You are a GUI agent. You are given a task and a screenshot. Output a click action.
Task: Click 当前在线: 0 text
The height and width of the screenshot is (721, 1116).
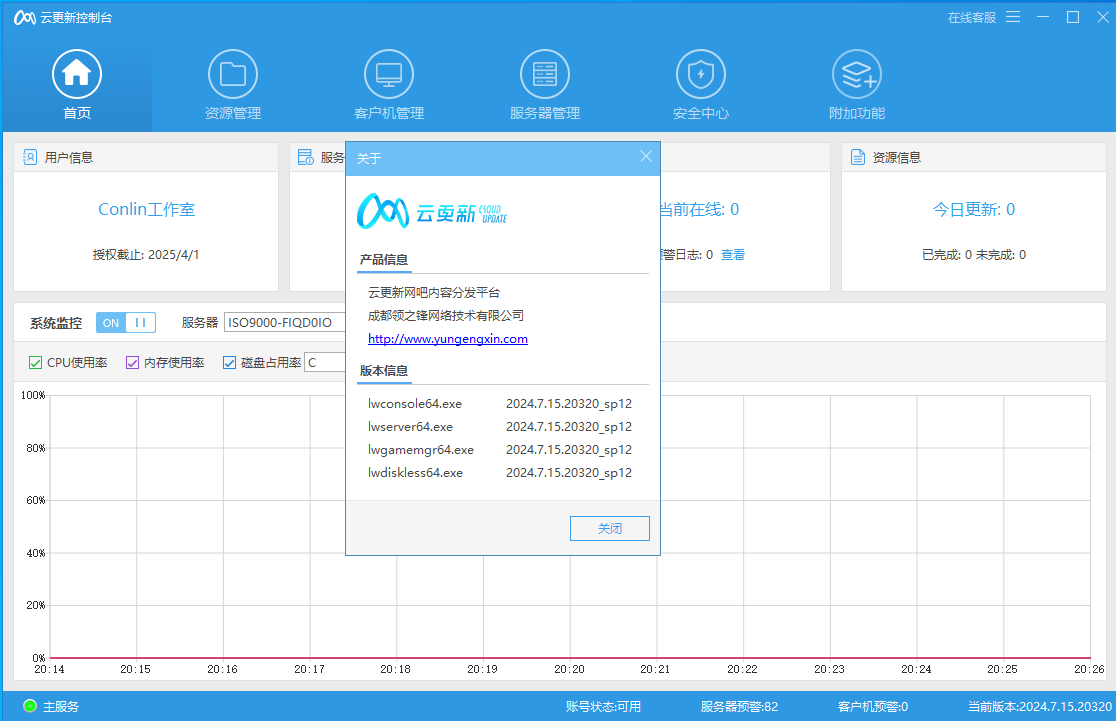pyautogui.click(x=700, y=209)
